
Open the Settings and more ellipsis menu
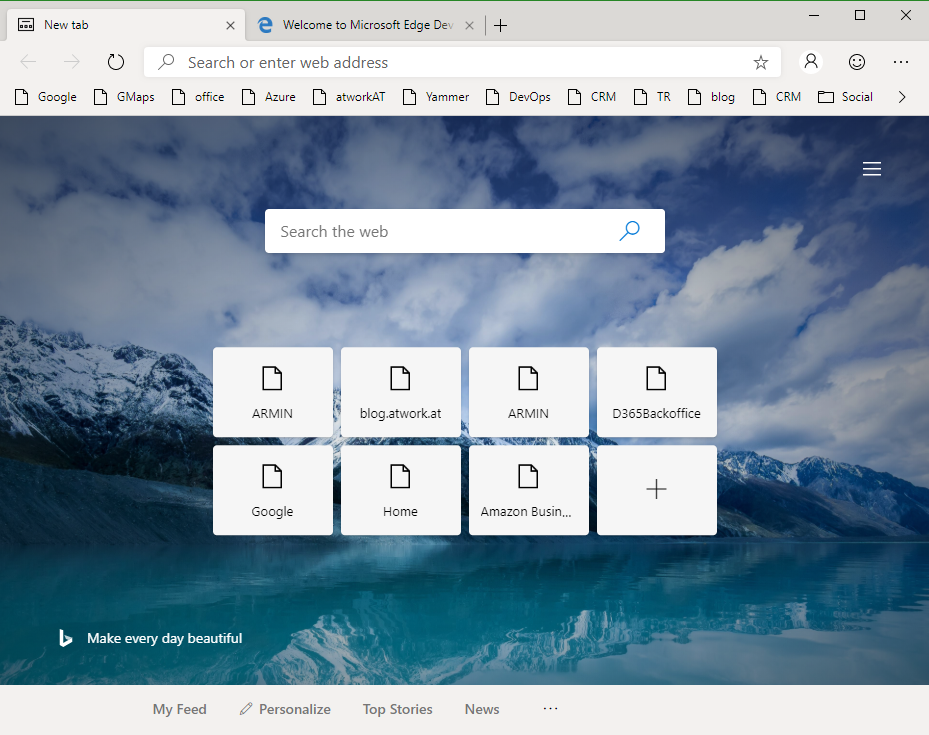pos(901,62)
